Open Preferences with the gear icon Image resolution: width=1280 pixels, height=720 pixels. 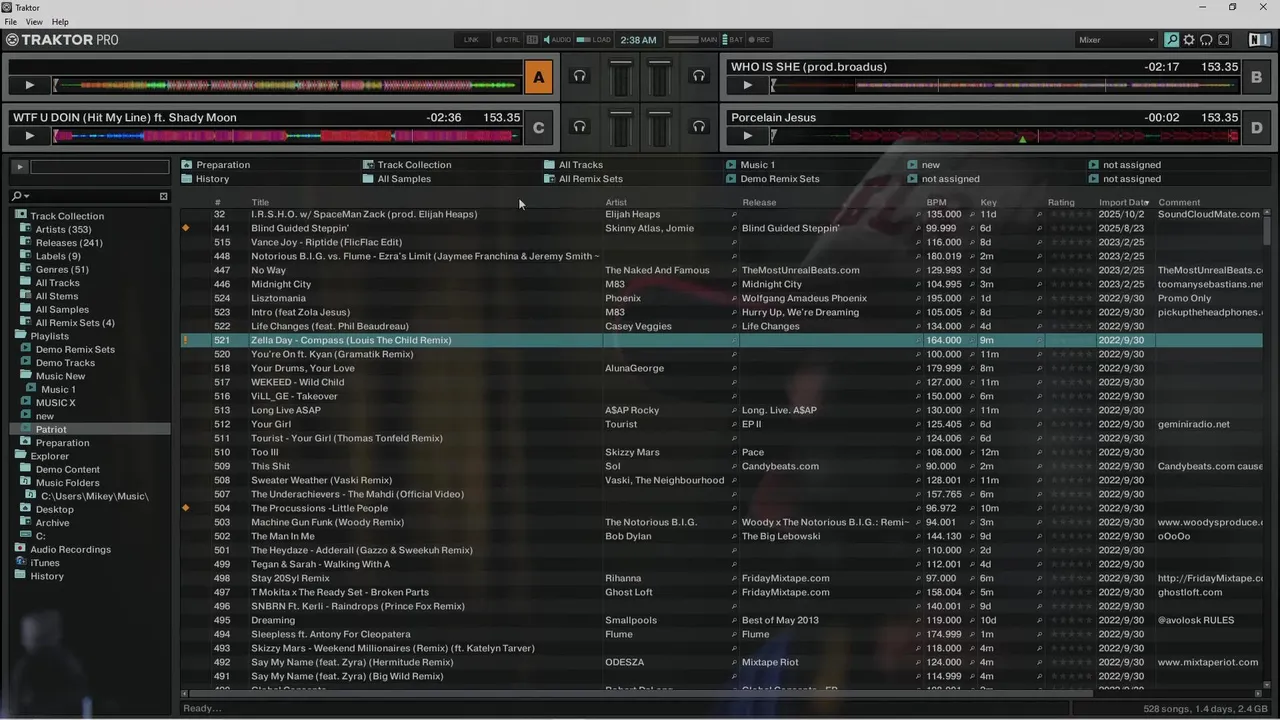1189,40
